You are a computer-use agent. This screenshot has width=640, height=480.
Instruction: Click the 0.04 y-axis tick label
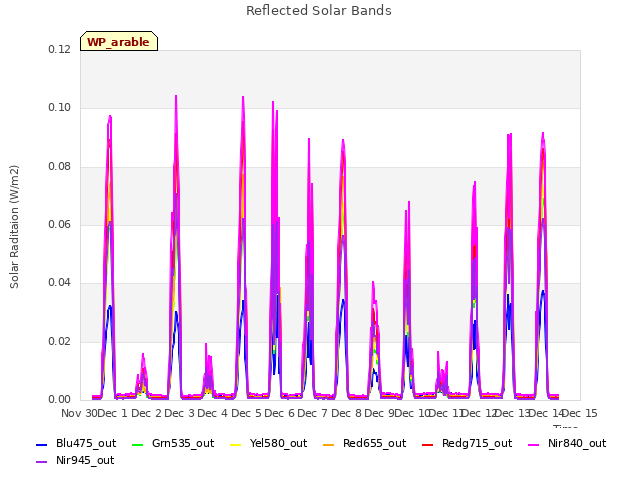click(x=60, y=282)
